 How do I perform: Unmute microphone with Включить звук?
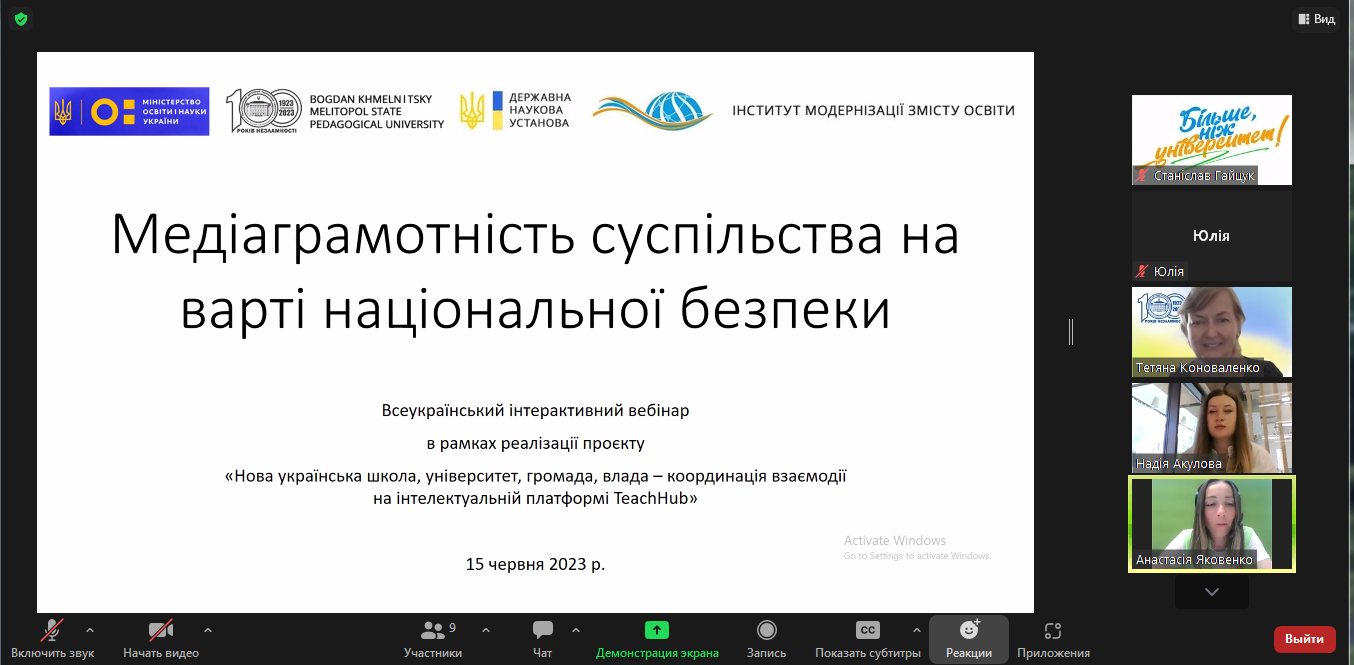[52, 638]
